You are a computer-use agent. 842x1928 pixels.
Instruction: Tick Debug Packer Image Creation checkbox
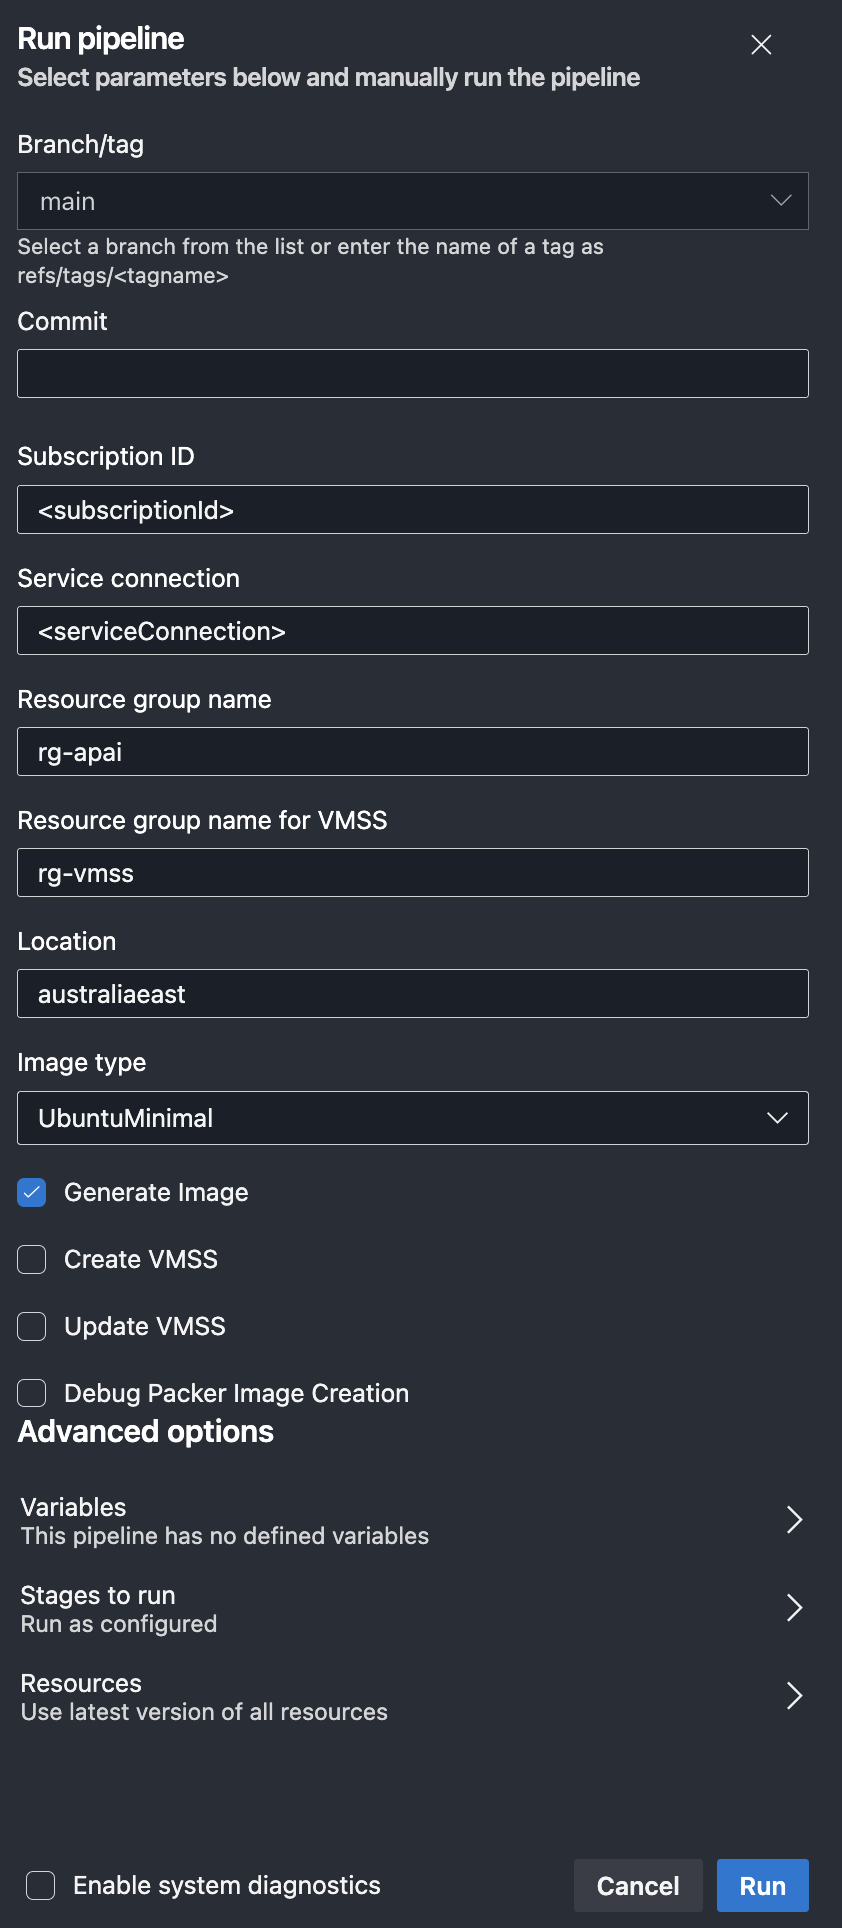coord(32,1393)
